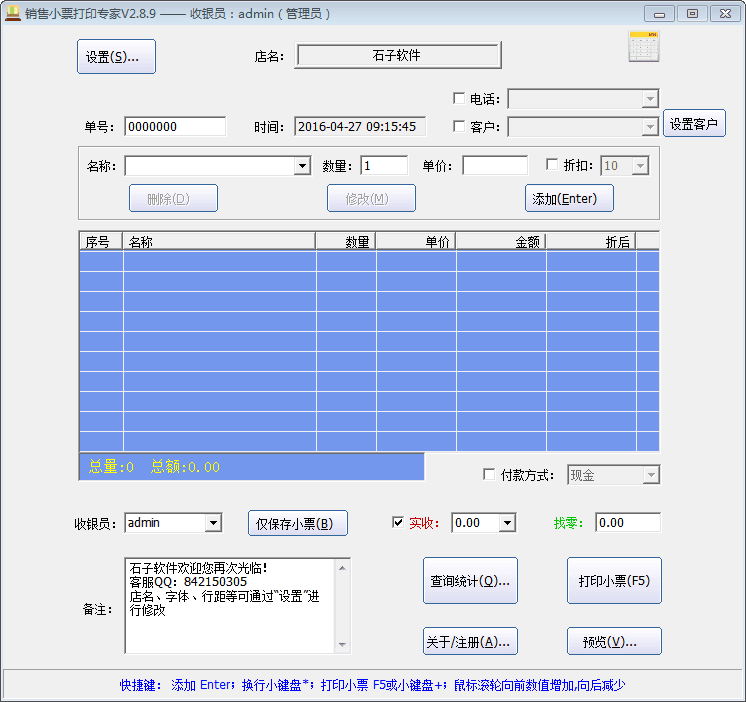The width and height of the screenshot is (746, 702).
Task: Click the 找零 change amount field
Action: point(628,523)
